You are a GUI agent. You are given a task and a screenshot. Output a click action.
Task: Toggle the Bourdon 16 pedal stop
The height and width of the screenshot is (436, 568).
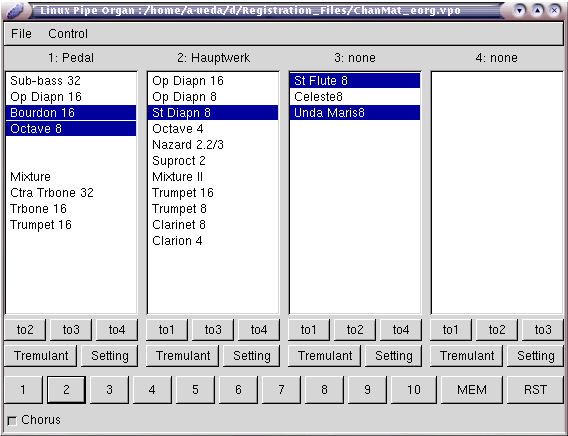(71, 113)
